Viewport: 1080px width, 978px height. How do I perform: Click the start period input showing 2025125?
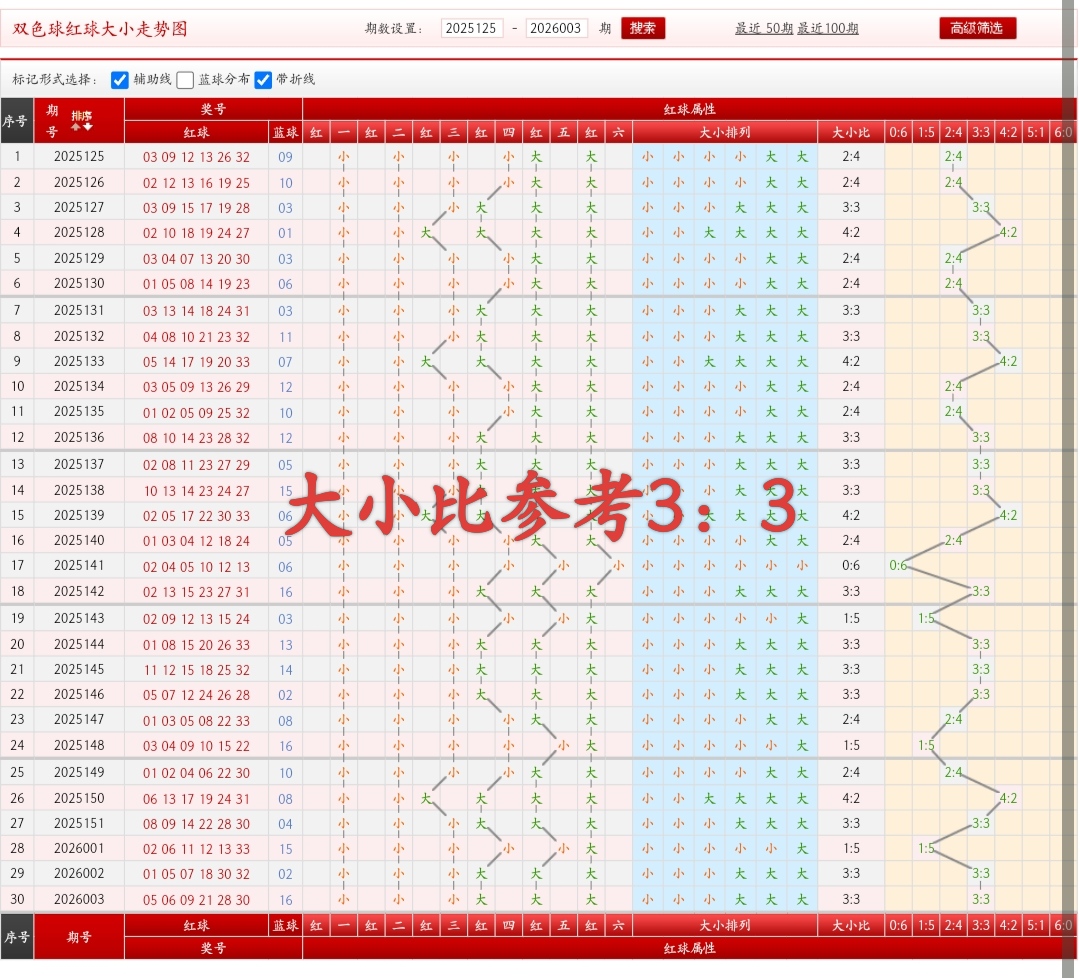click(x=472, y=28)
